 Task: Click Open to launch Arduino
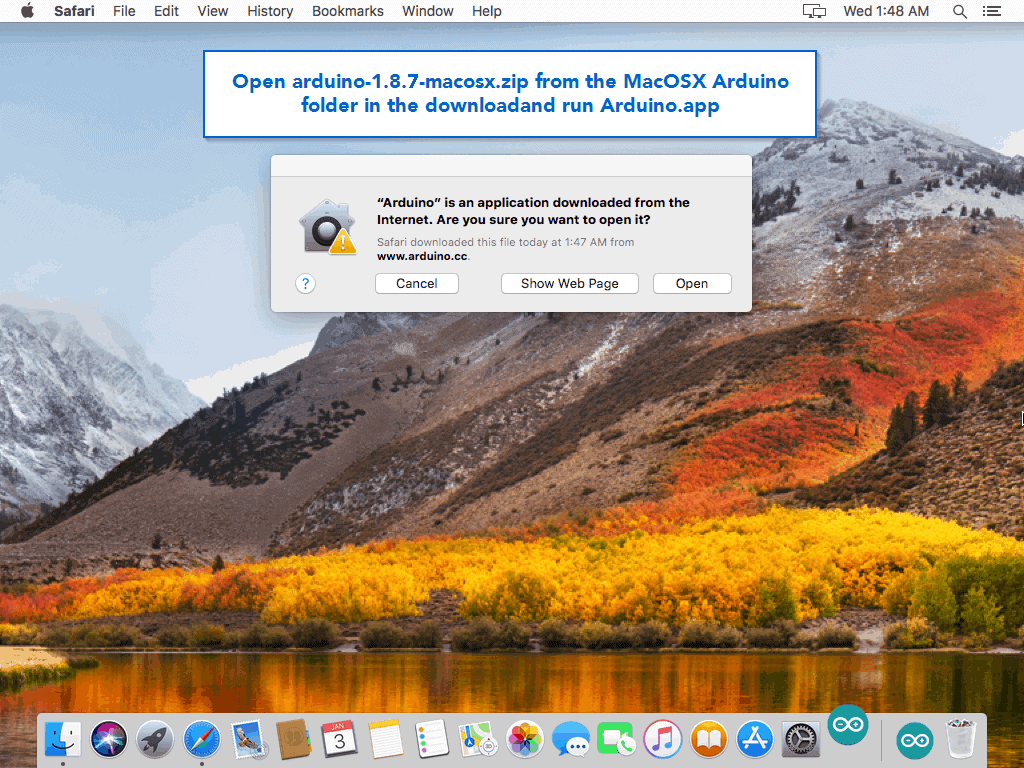pos(692,283)
